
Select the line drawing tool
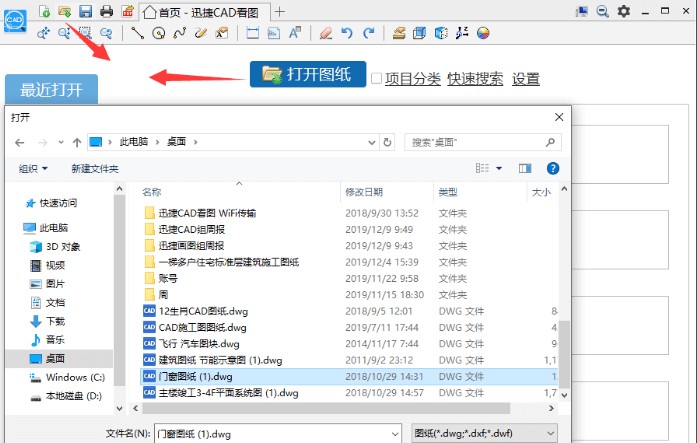(x=137, y=33)
